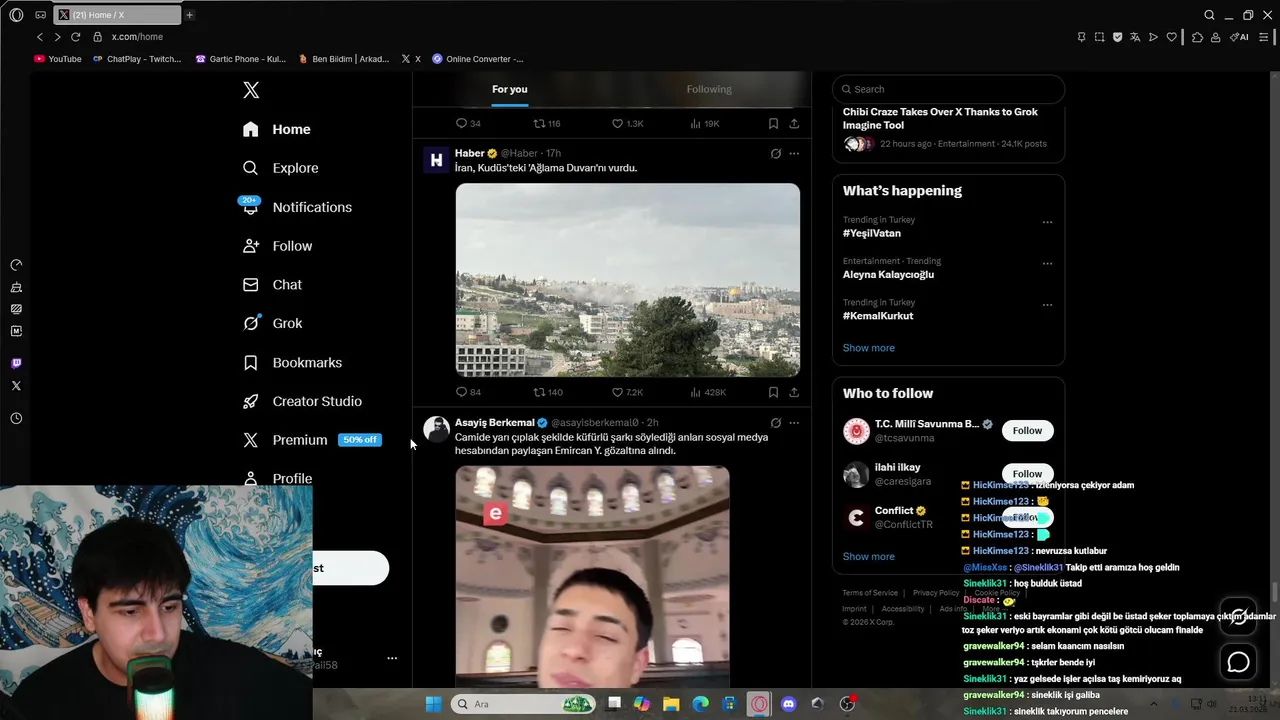Click Show more under Who to follow

tap(869, 557)
